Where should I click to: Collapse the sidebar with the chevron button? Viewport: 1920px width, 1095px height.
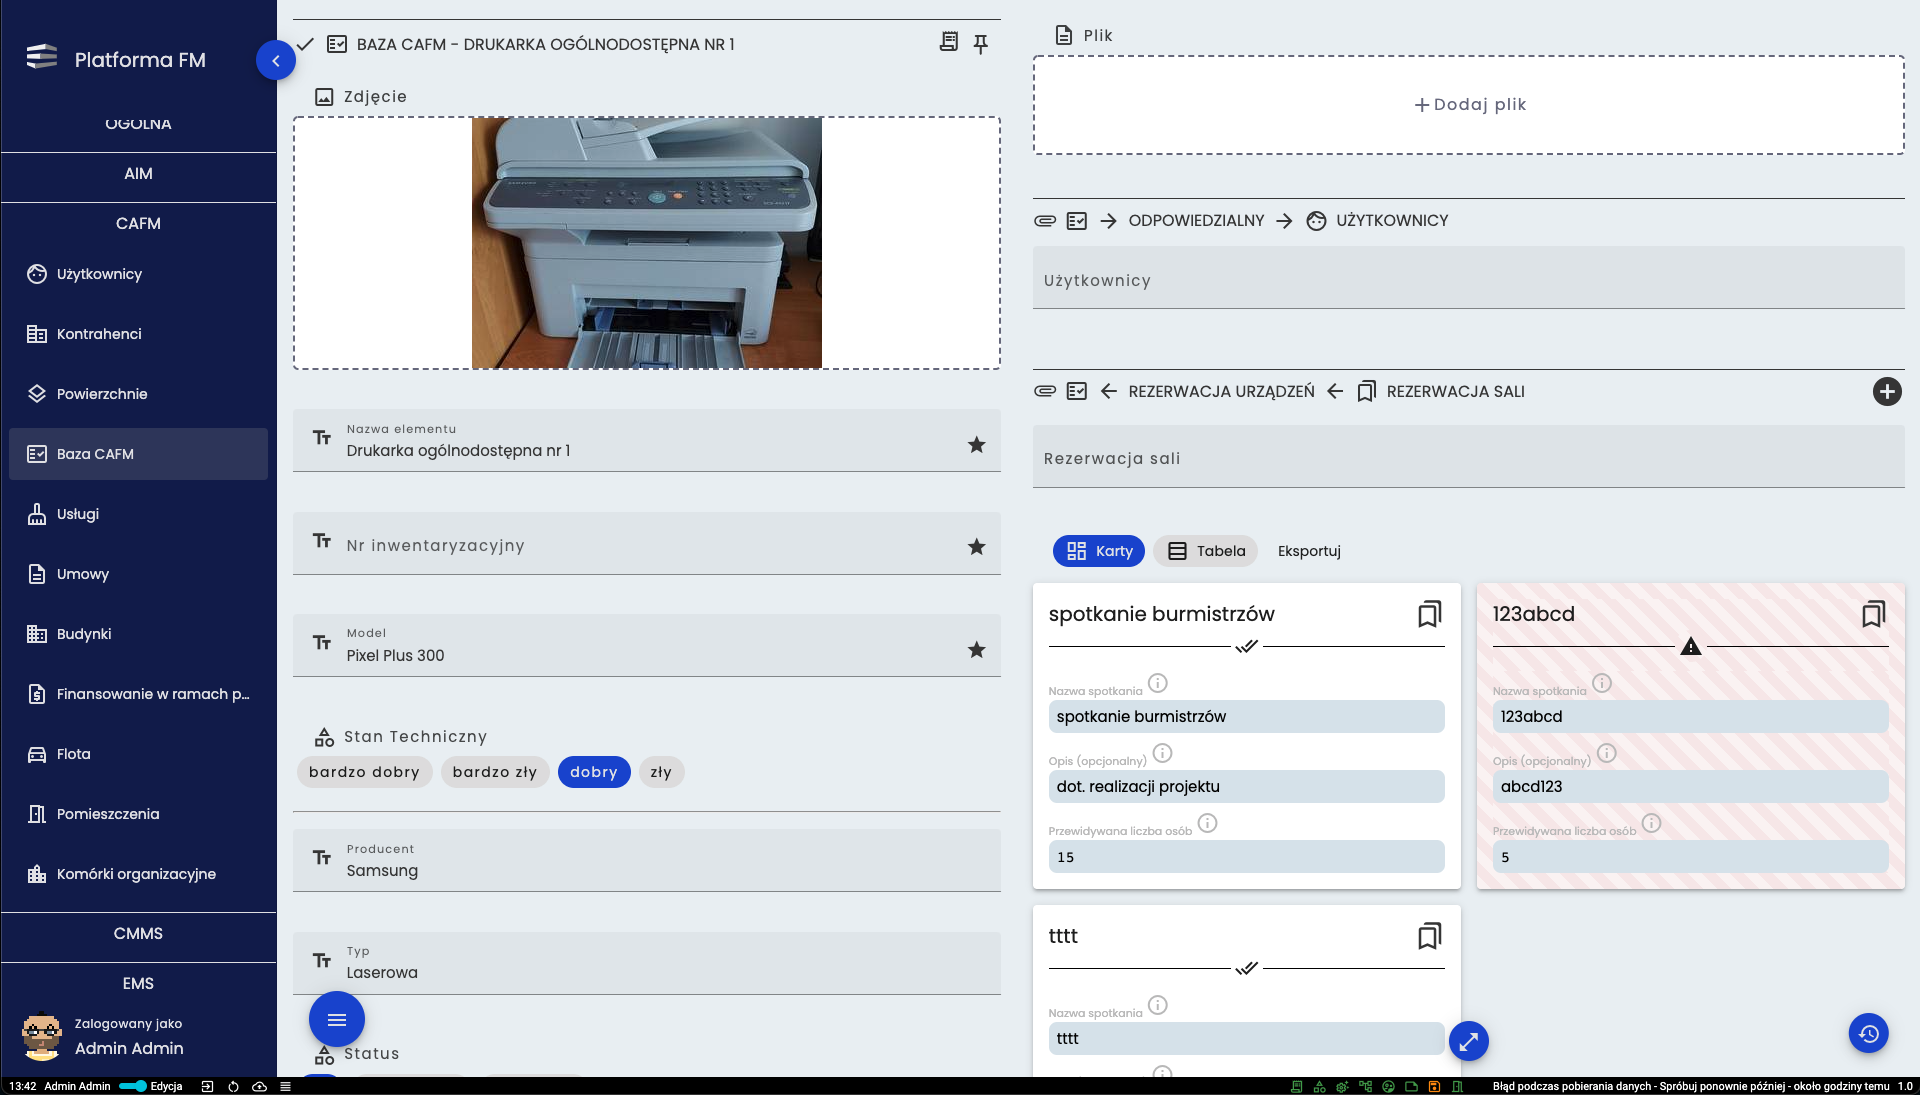[x=275, y=60]
